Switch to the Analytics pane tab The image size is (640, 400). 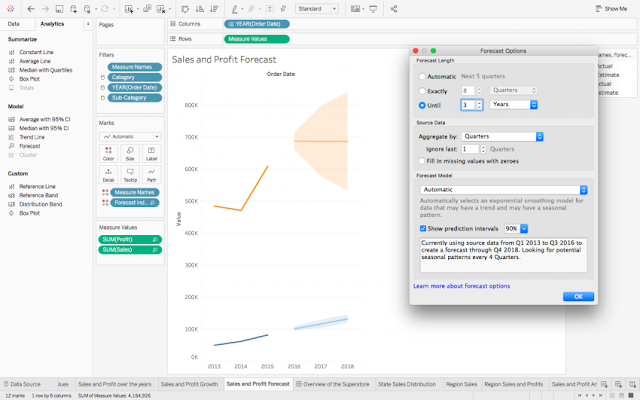[x=52, y=24]
